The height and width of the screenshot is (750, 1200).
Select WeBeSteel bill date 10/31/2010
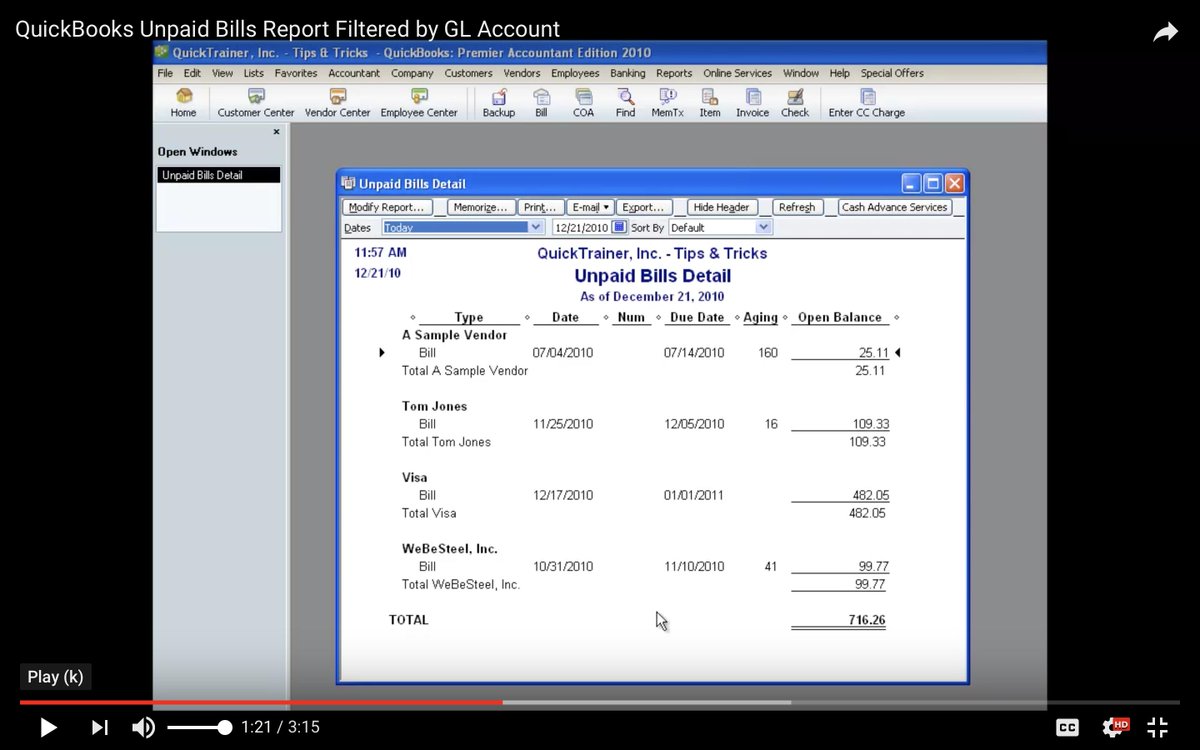tap(563, 566)
